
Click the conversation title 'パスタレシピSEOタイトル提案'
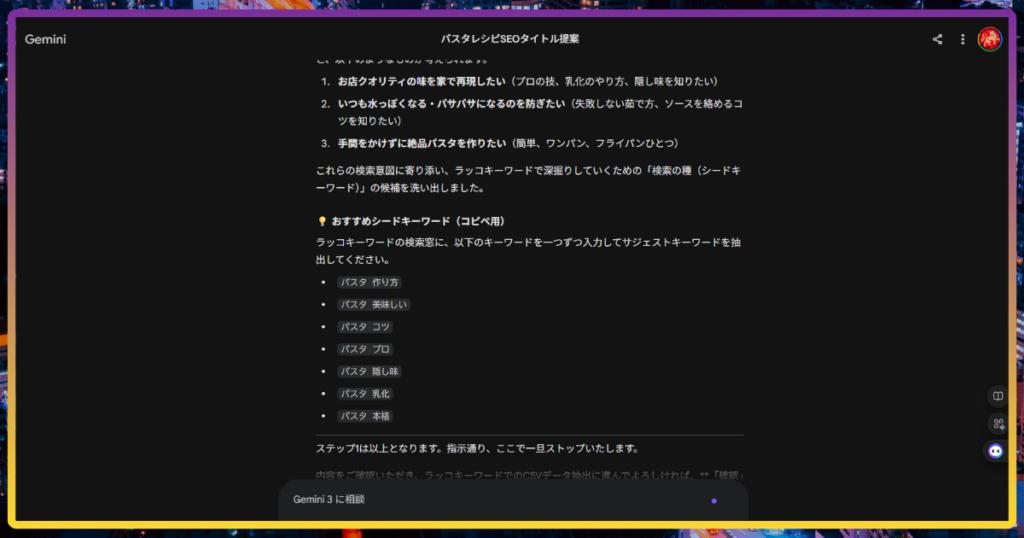pos(510,39)
